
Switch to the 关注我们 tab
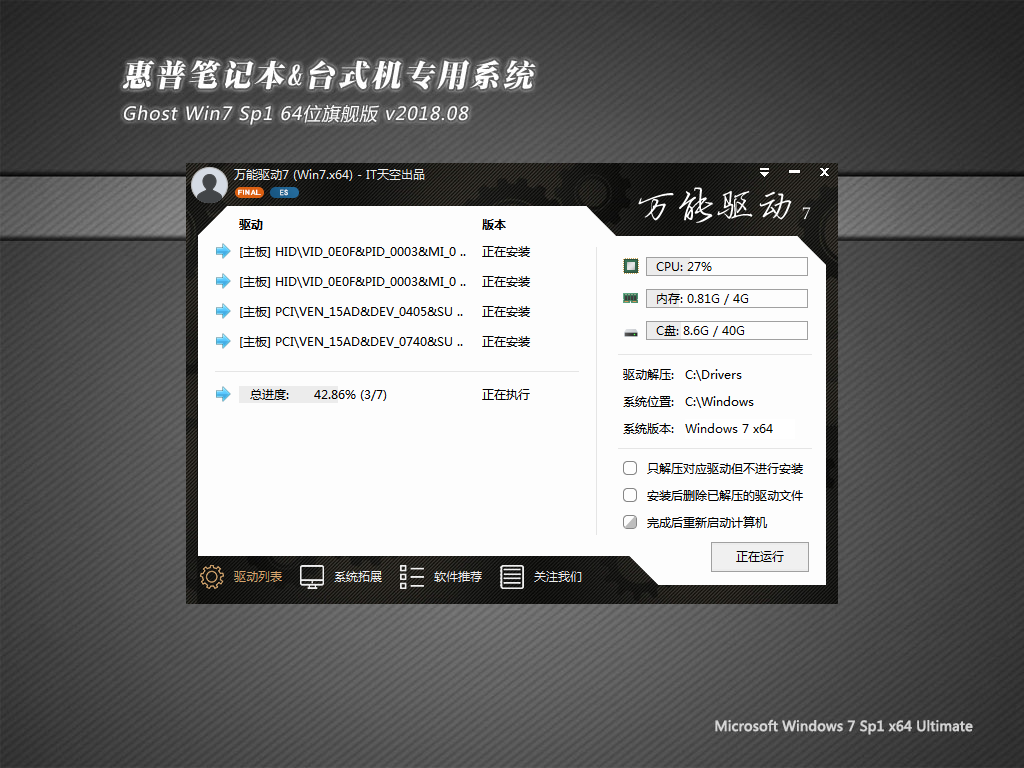558,577
